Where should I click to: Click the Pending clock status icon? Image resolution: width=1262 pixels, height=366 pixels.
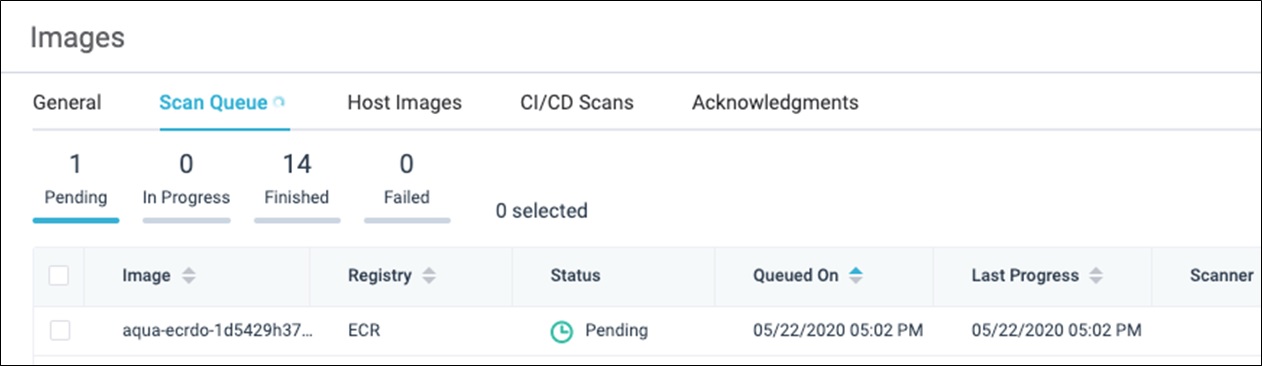coord(562,331)
